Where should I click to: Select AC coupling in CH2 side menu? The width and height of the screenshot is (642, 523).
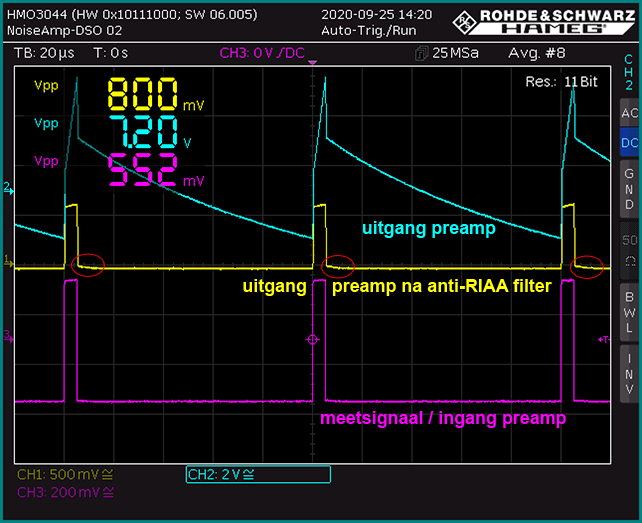click(x=629, y=113)
